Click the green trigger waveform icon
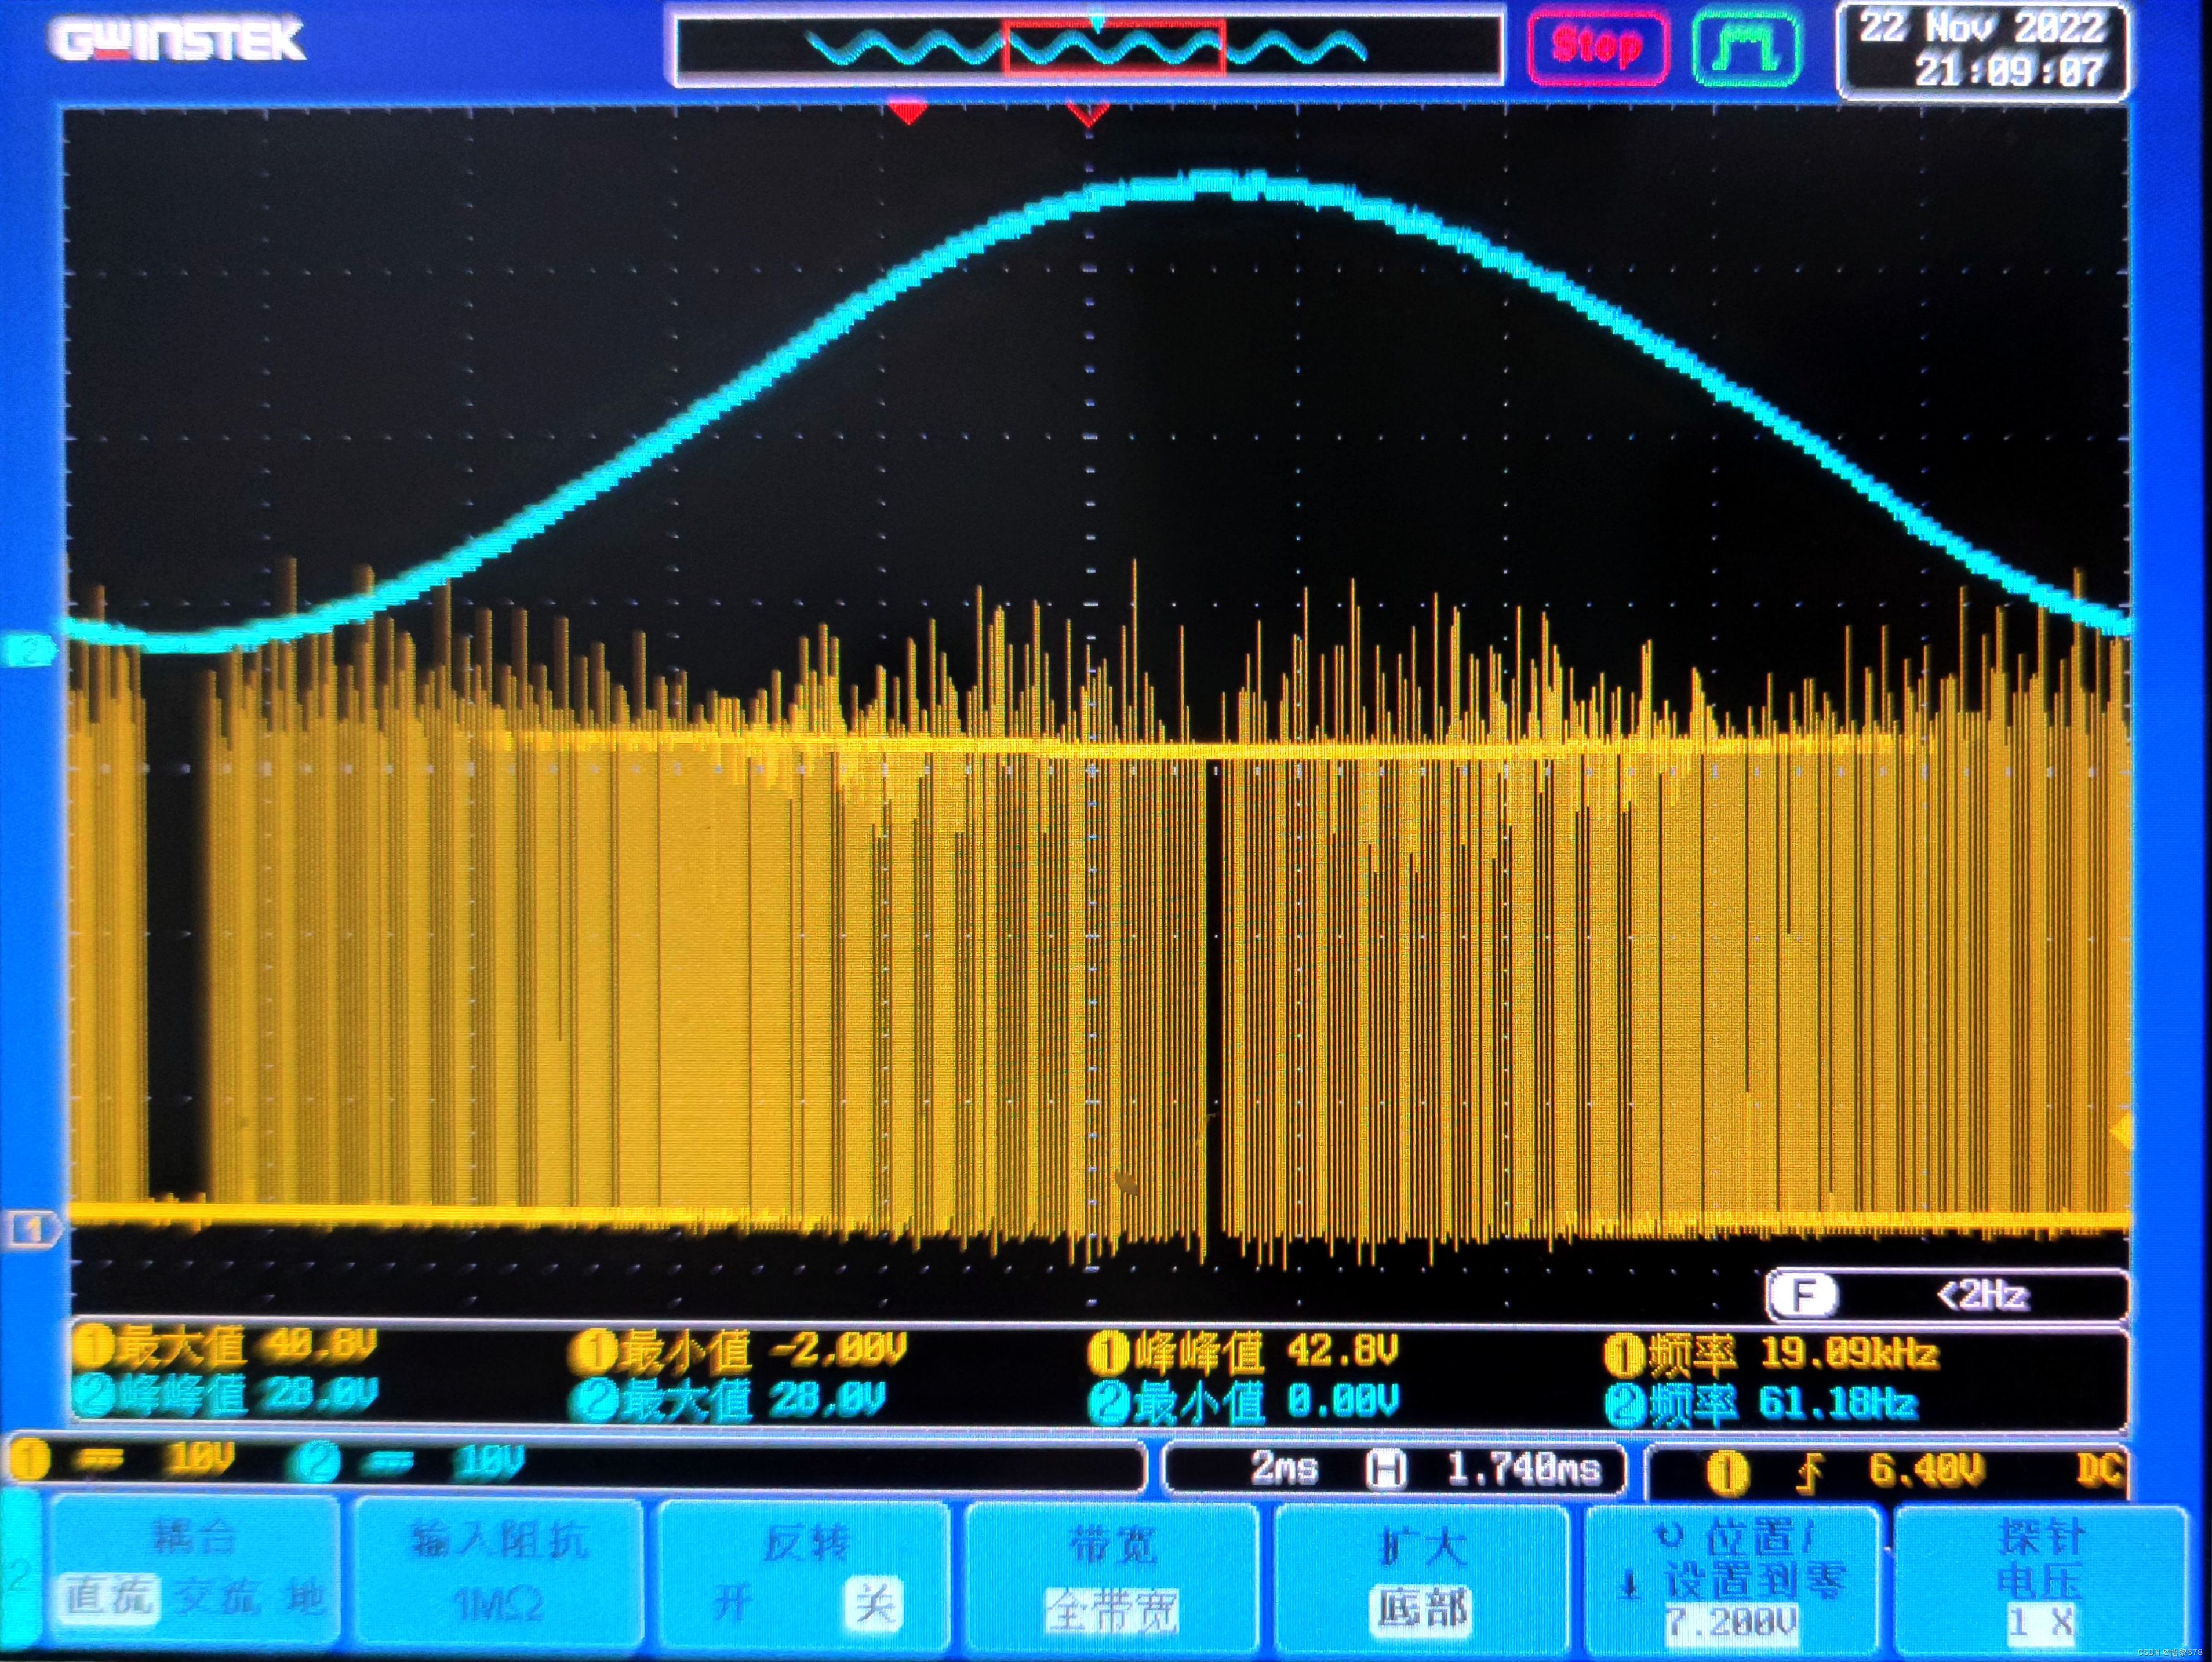 tap(1746, 46)
